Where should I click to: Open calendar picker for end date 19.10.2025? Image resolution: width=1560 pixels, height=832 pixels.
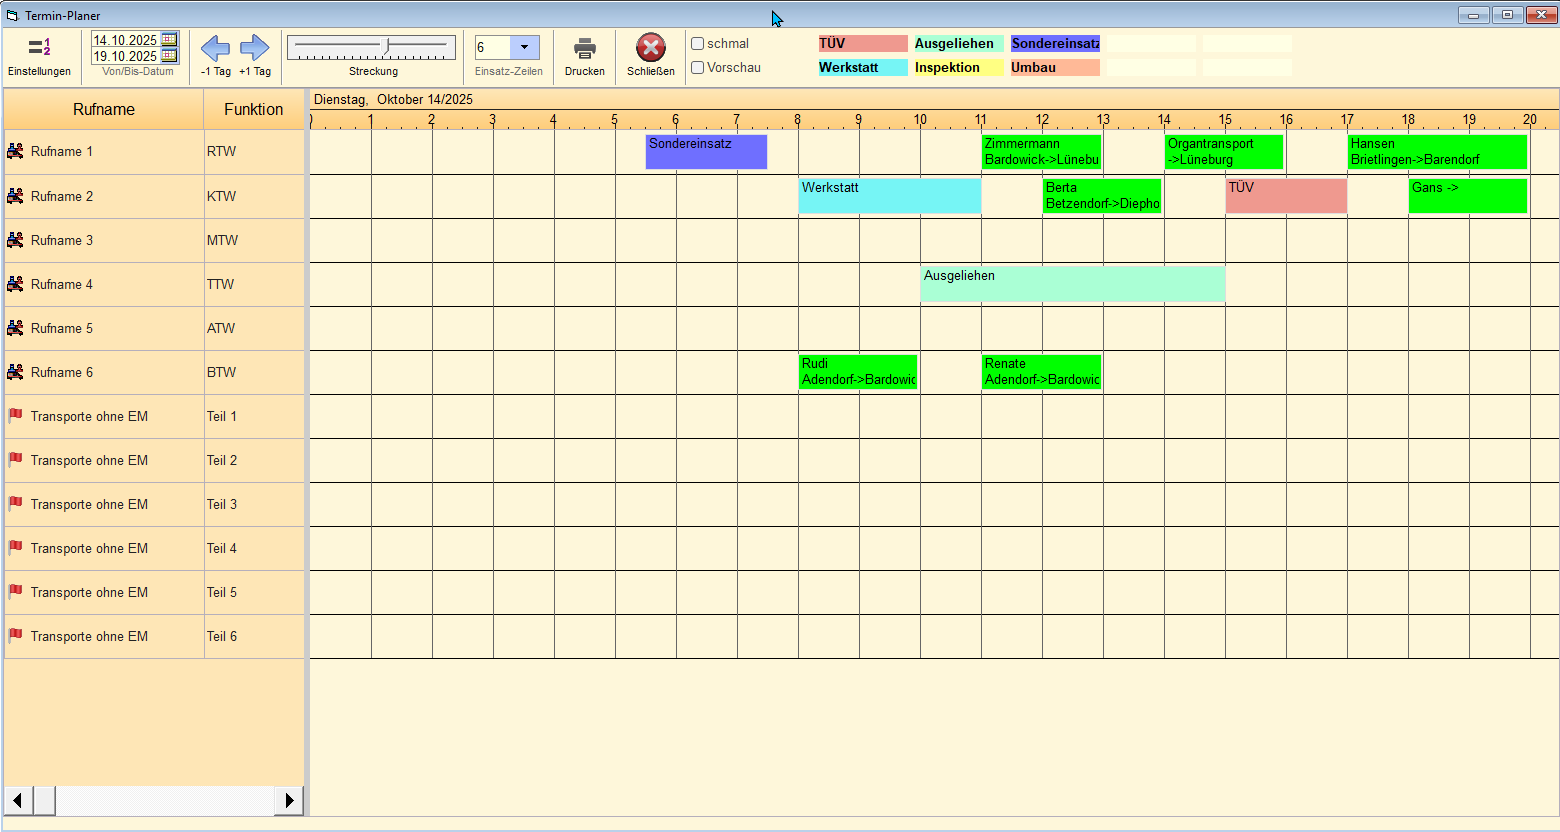[169, 56]
